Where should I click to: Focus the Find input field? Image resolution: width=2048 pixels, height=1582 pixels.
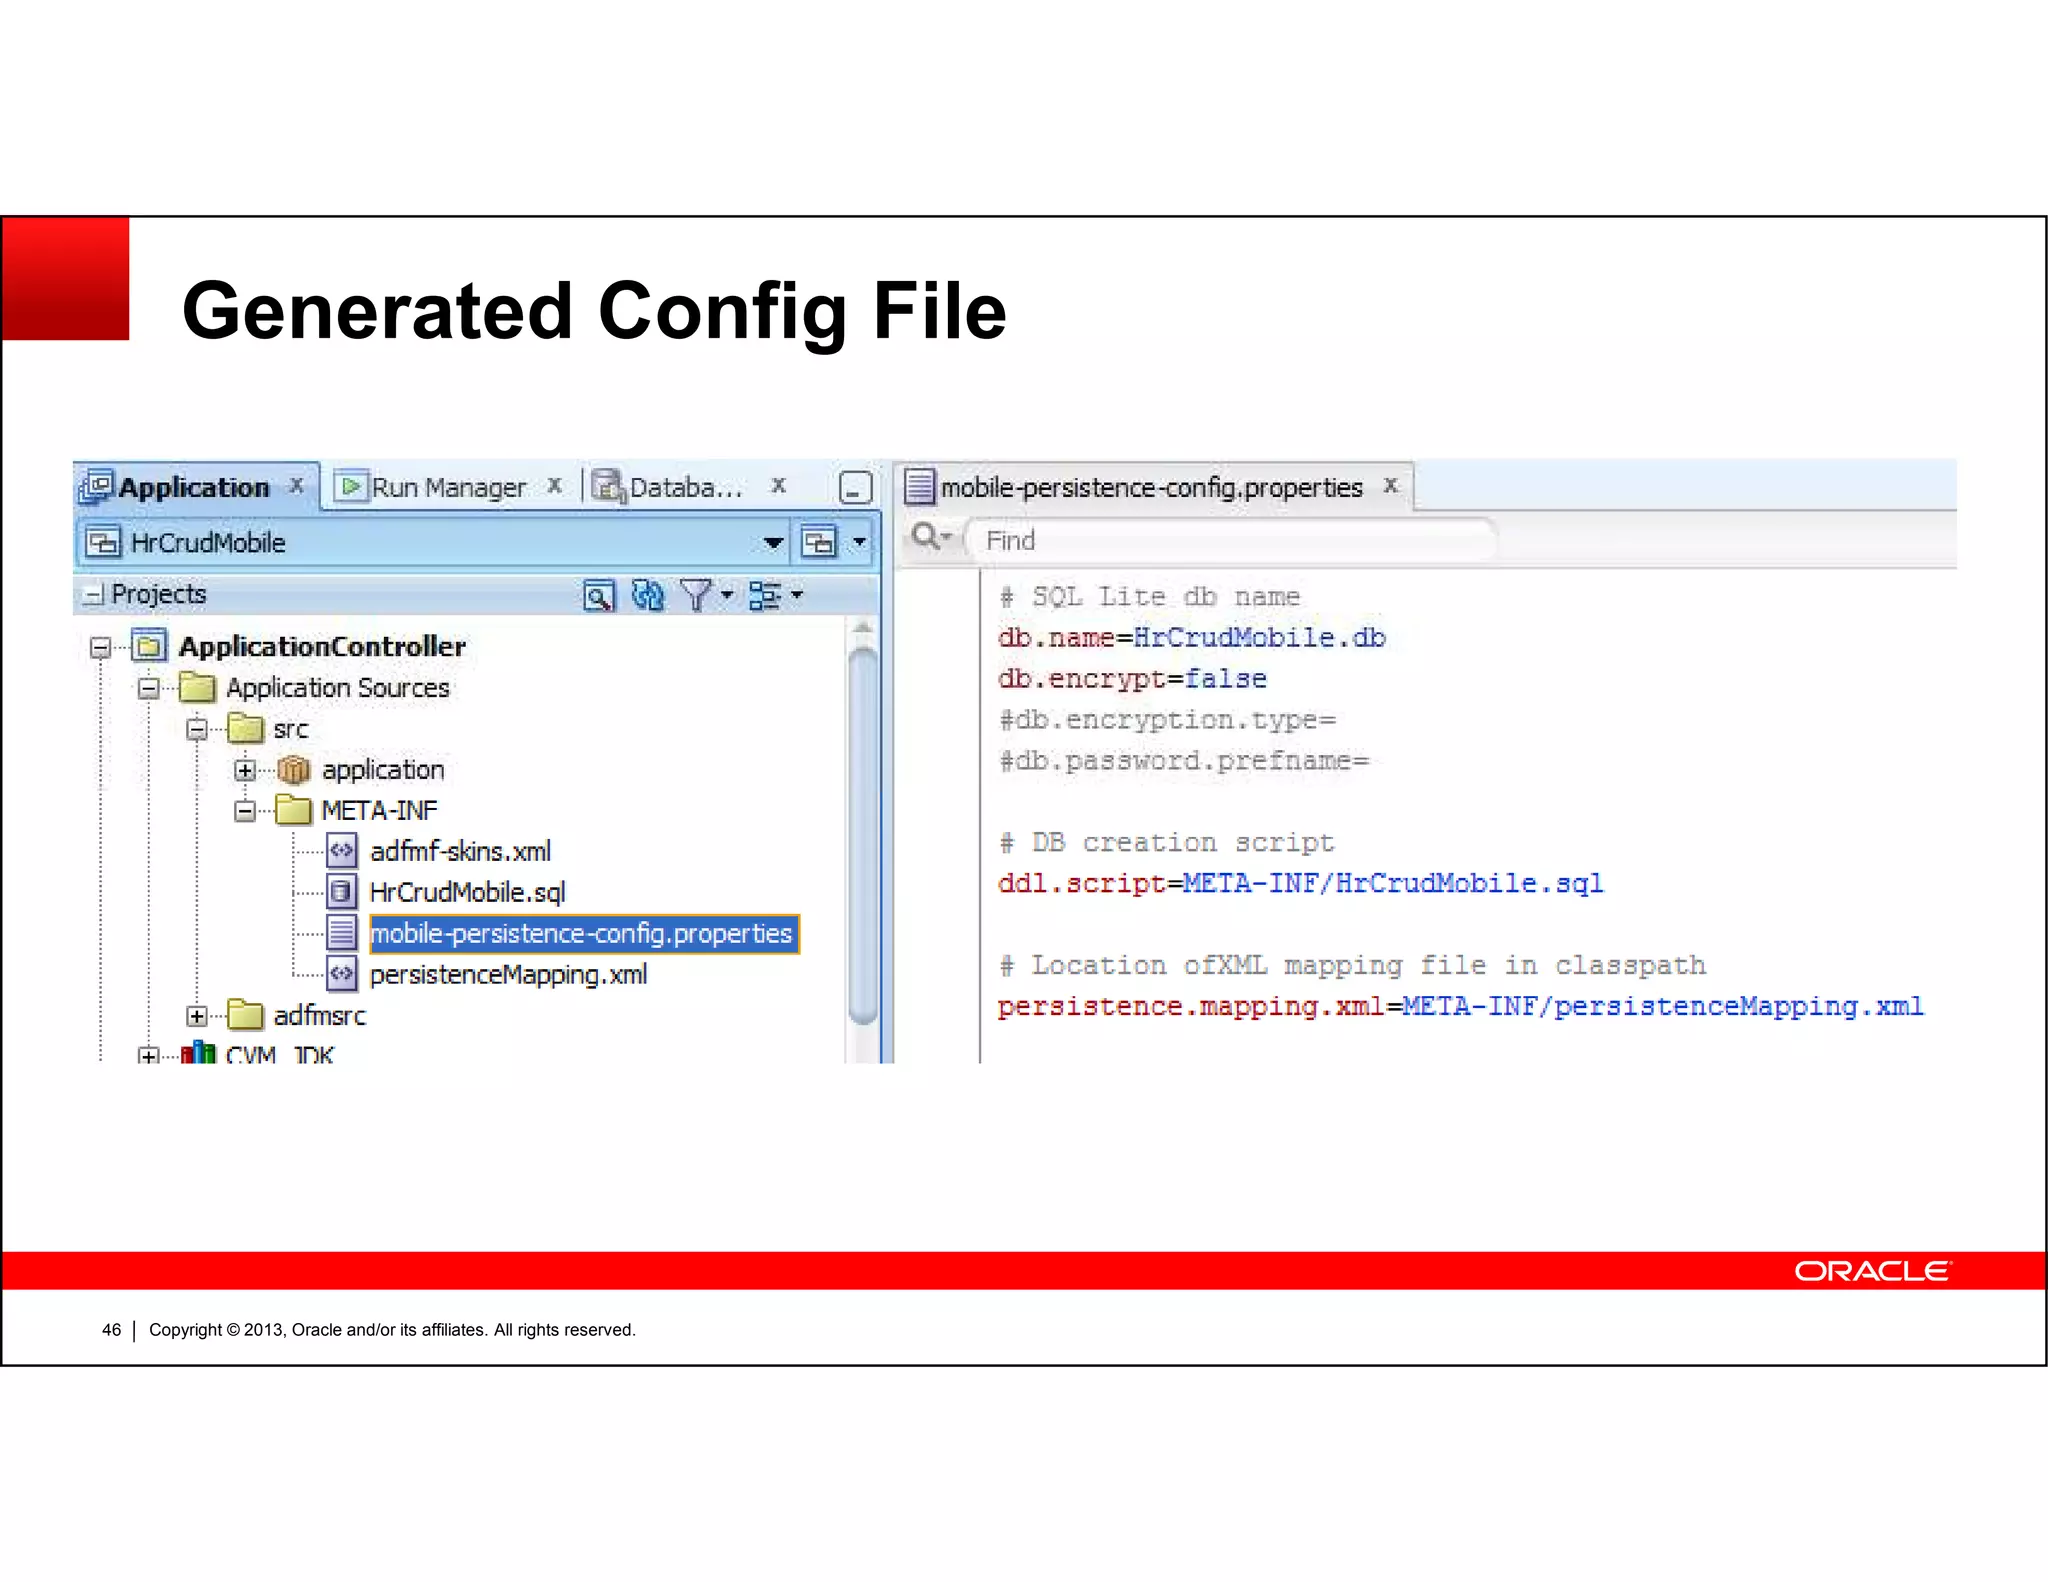coord(1231,541)
